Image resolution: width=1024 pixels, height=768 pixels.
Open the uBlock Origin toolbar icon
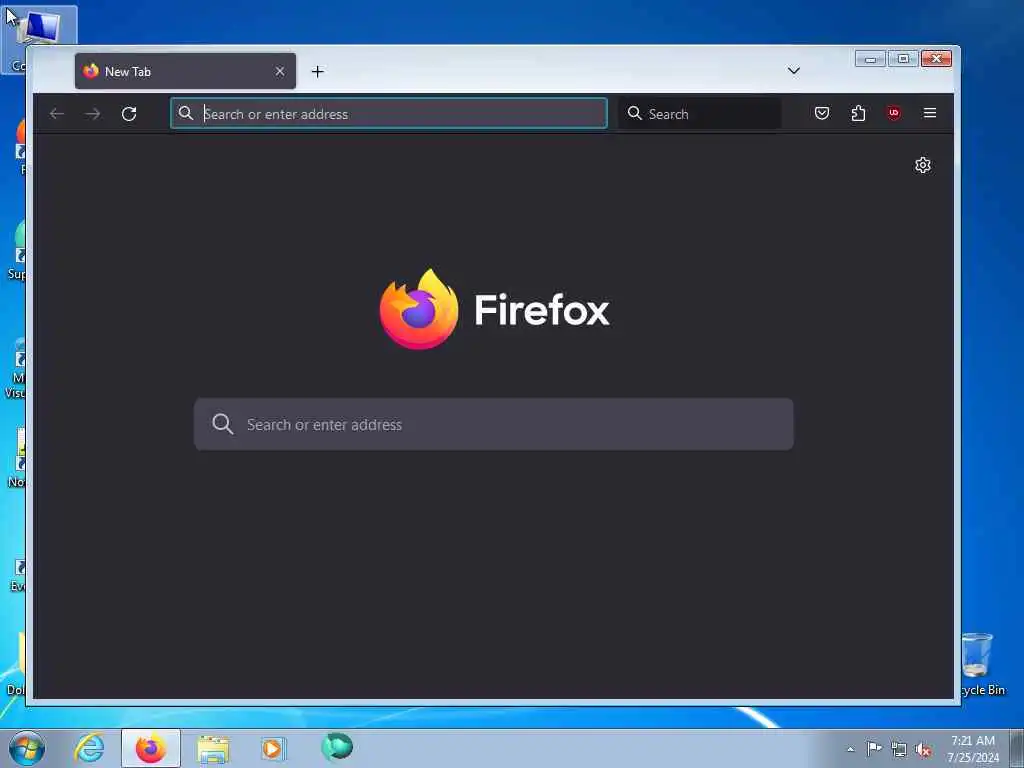(x=893, y=113)
